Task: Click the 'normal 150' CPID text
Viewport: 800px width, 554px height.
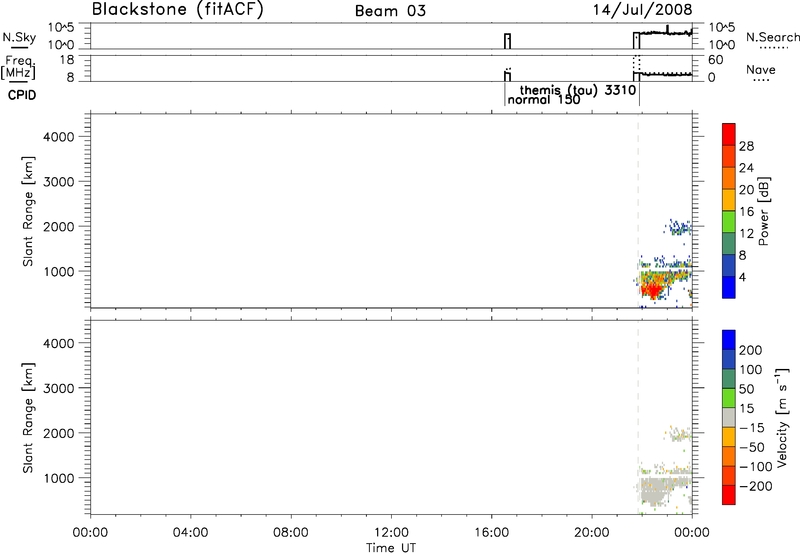Action: point(544,100)
